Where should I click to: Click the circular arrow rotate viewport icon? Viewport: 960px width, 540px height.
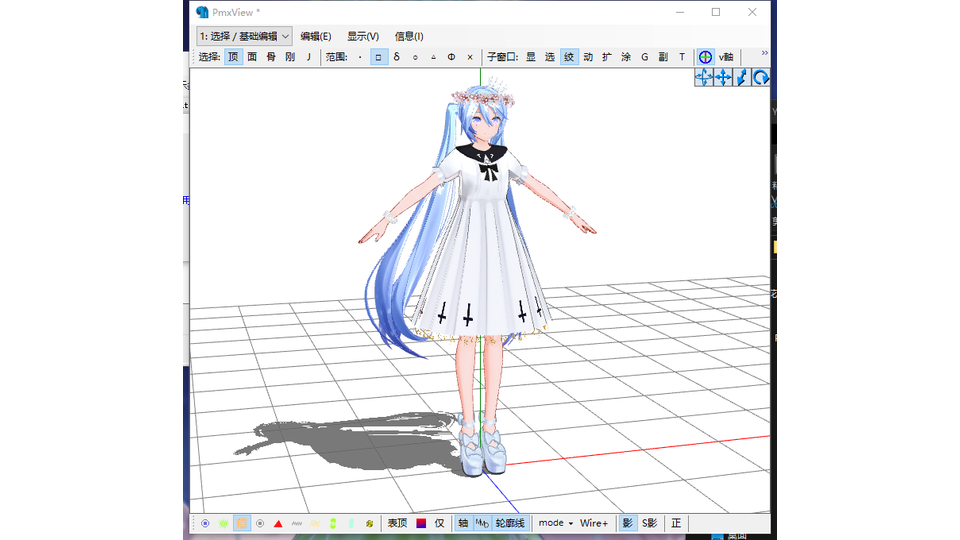[760, 77]
